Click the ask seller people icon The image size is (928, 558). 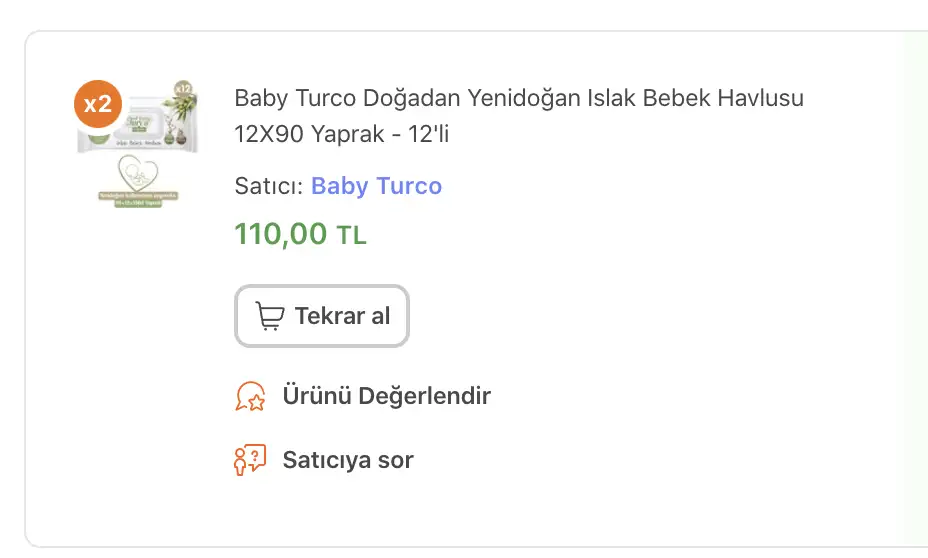click(249, 460)
